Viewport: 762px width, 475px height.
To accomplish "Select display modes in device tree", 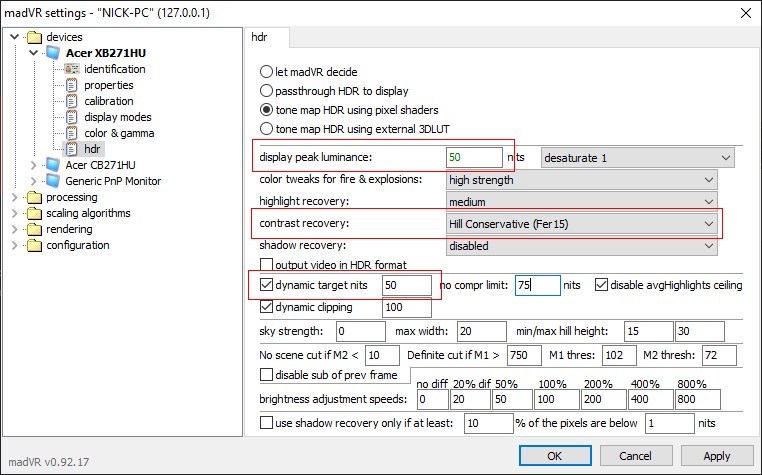I will coord(115,117).
